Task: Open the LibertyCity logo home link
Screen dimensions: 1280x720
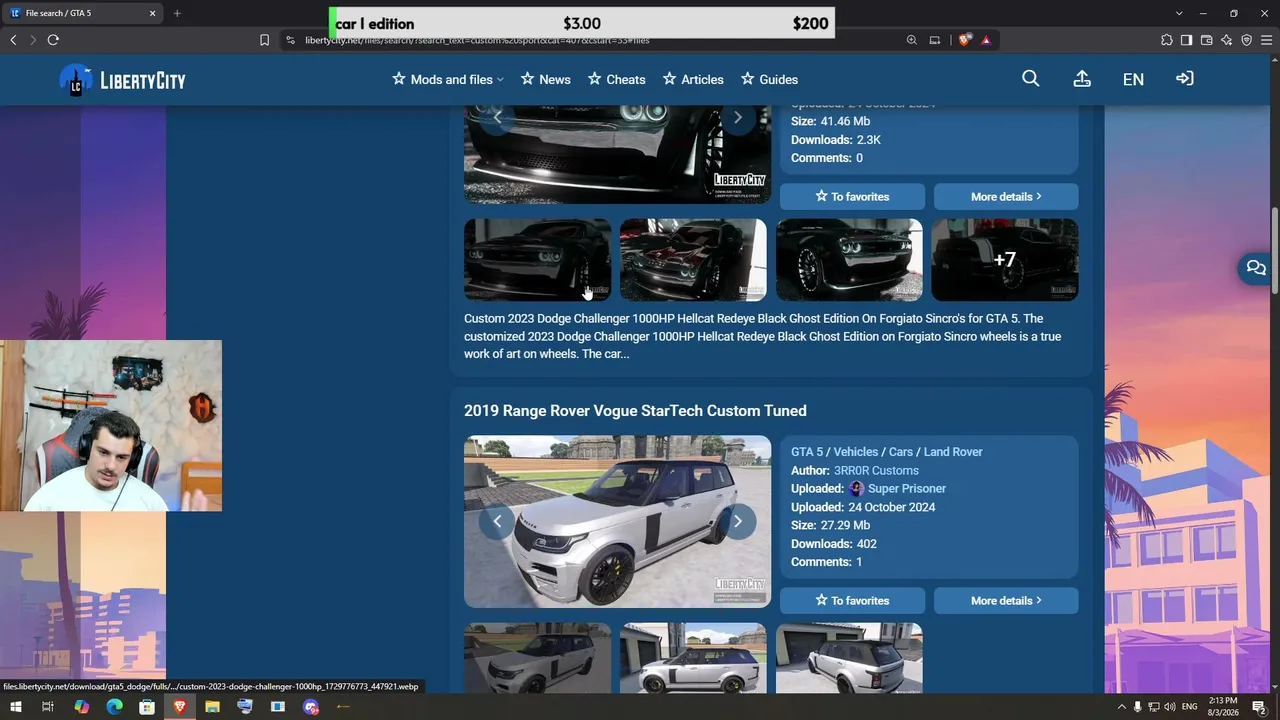Action: 122,80
